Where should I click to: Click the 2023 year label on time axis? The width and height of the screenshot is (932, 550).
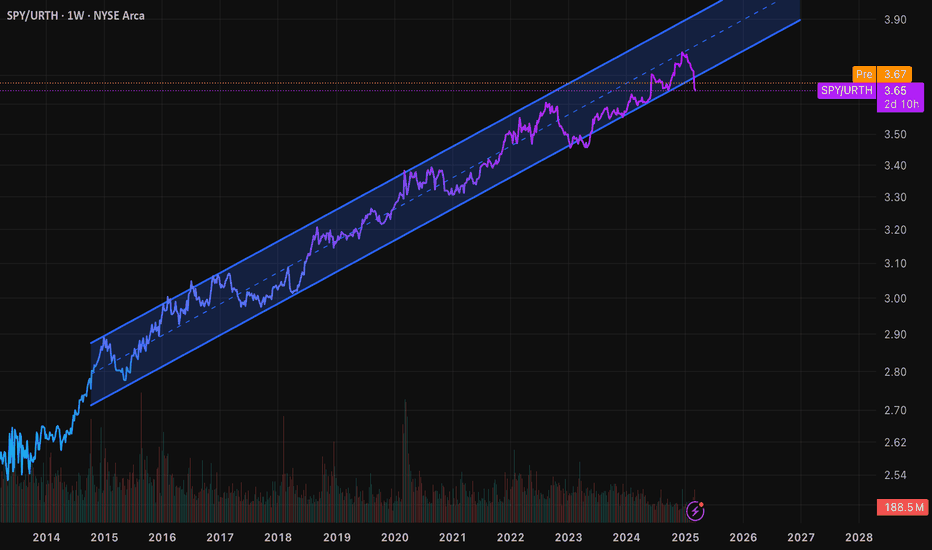pyautogui.click(x=568, y=538)
